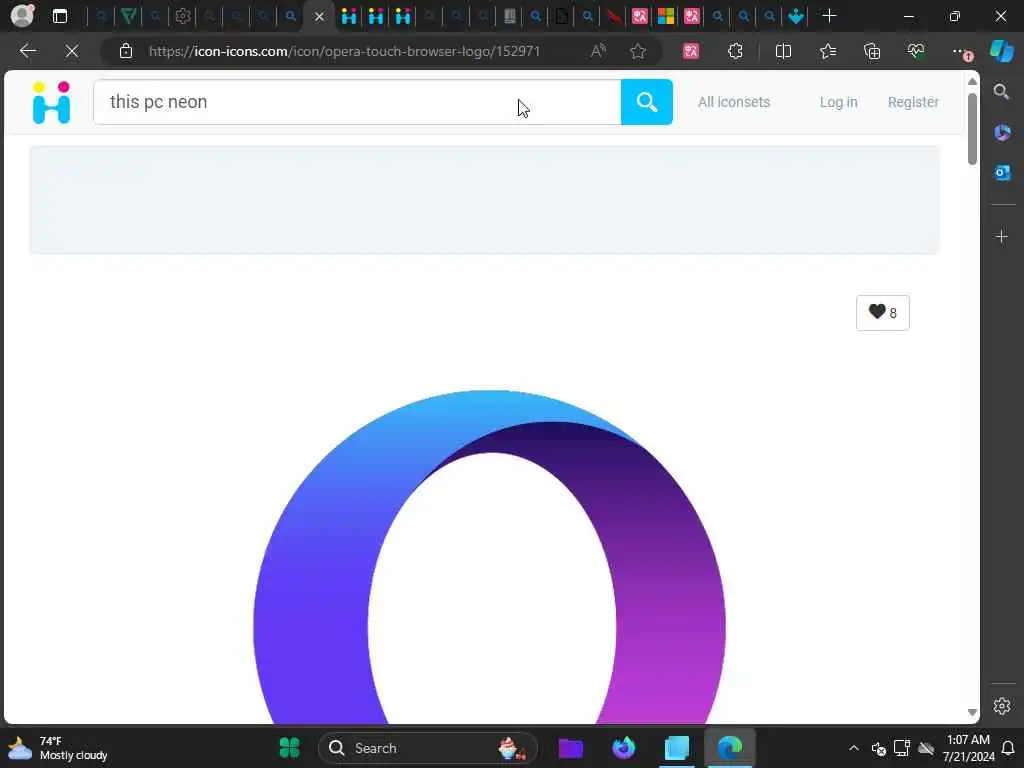1024x768 pixels.
Task: Open Edge sidebar search icon
Action: point(1002,91)
